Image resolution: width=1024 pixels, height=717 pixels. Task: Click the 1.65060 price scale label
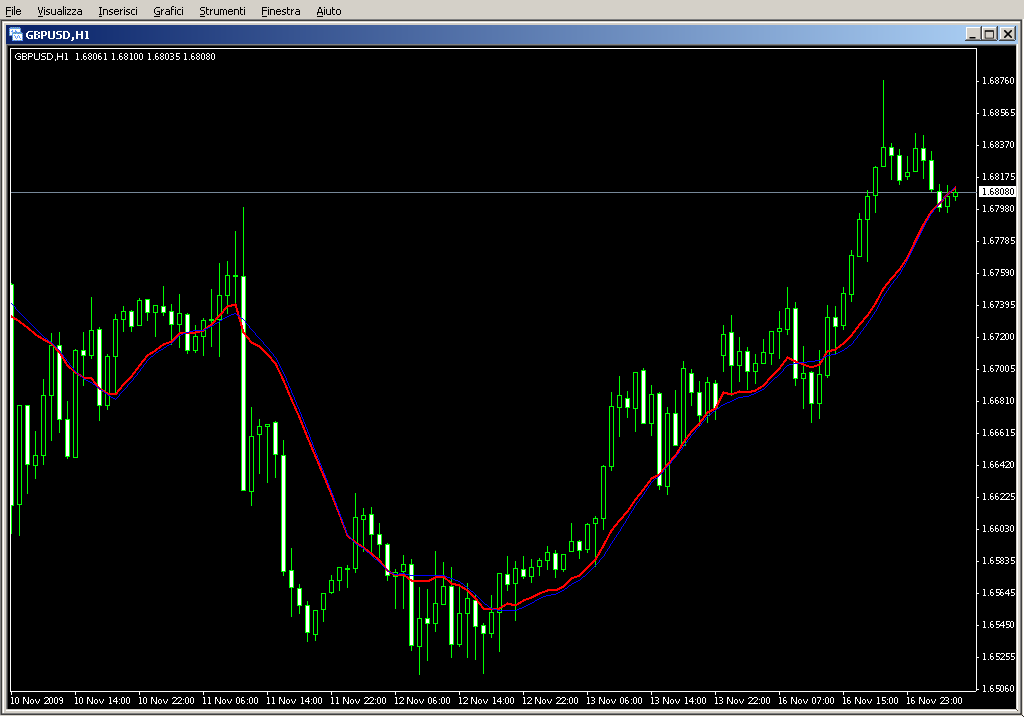click(x=999, y=689)
